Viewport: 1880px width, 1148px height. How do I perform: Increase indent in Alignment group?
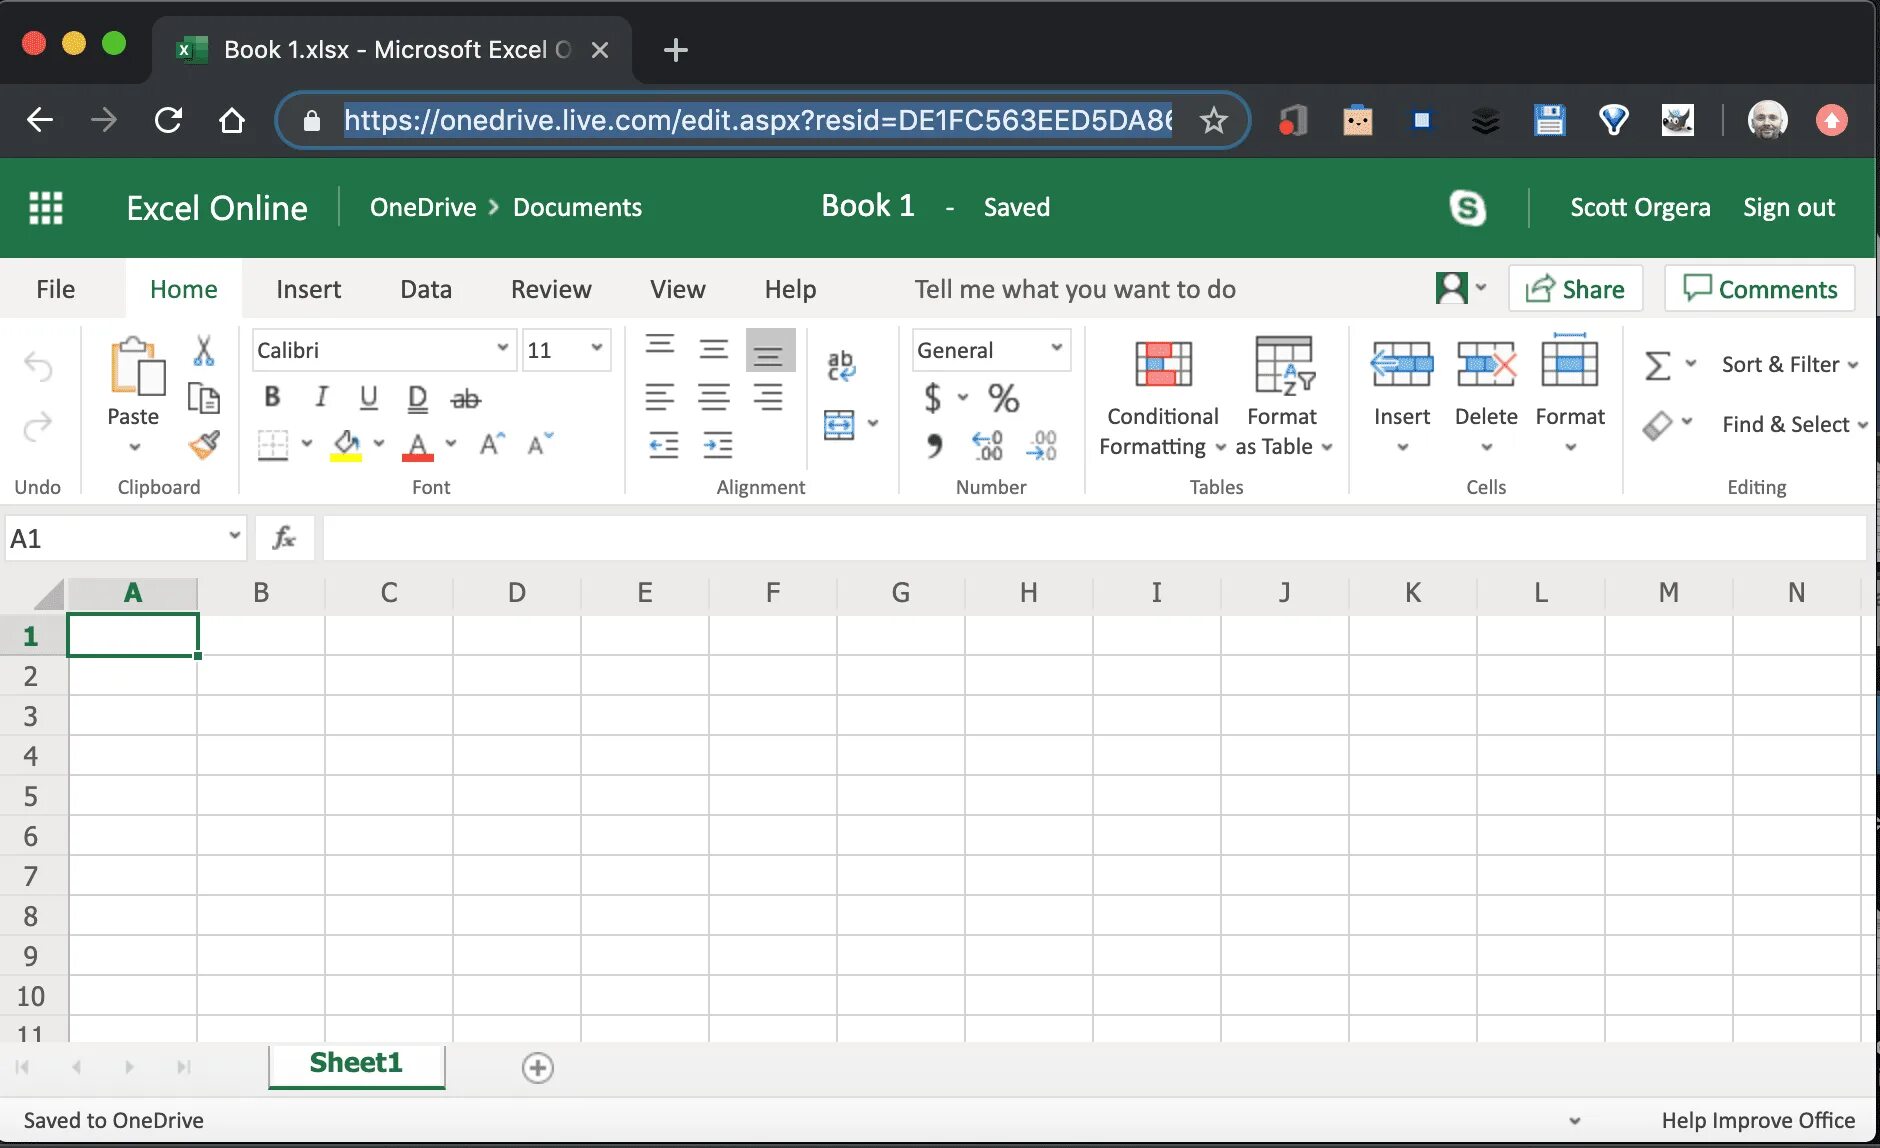[x=717, y=445]
